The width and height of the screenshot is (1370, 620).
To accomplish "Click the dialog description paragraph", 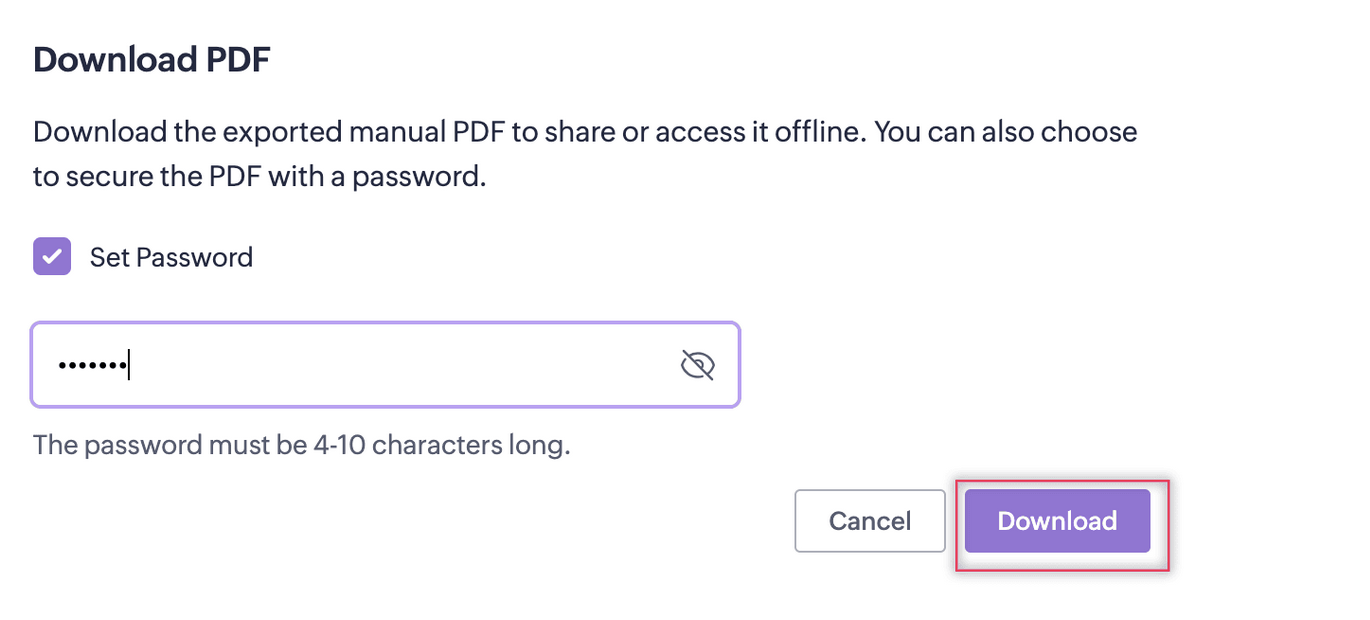I will [x=584, y=155].
